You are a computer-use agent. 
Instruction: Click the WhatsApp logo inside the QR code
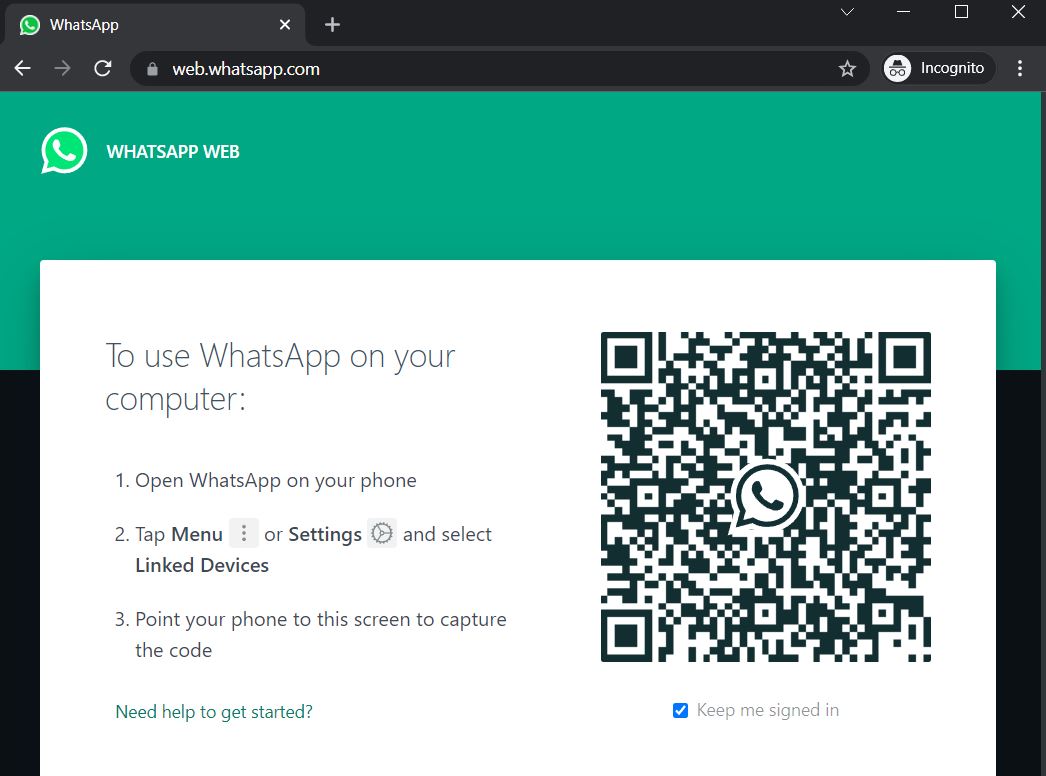coord(766,496)
